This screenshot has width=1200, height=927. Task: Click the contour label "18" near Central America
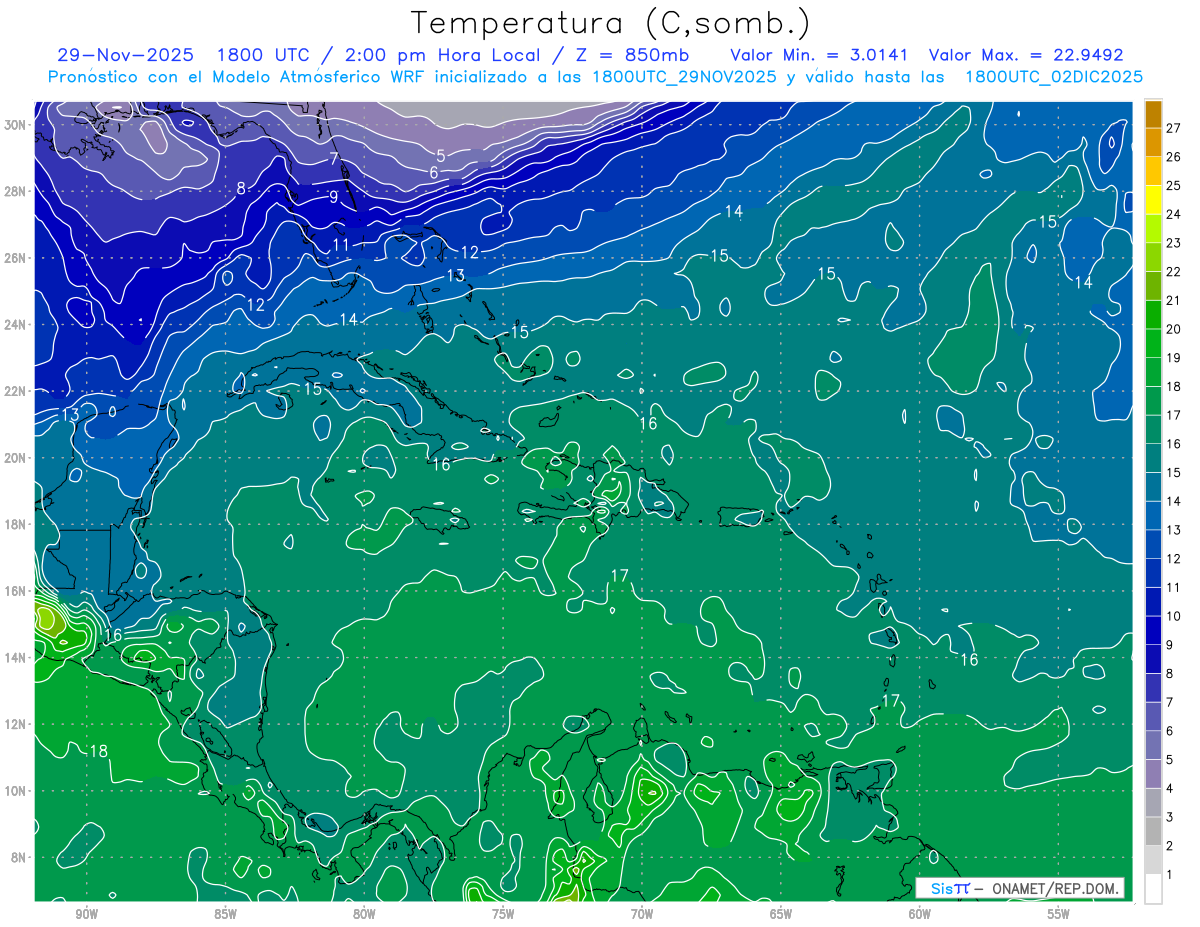[x=98, y=751]
